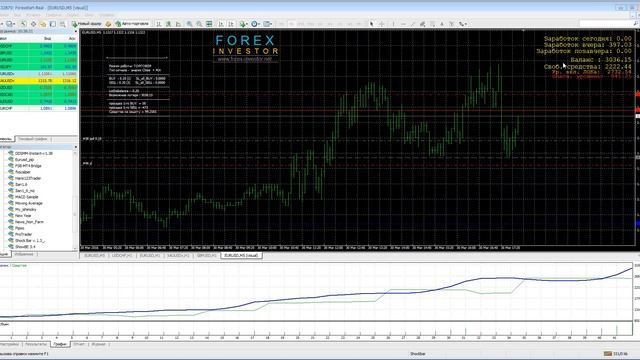Select the yellow XAUUSDv row in Market Watch
This screenshot has width=640, height=360.
(39, 81)
